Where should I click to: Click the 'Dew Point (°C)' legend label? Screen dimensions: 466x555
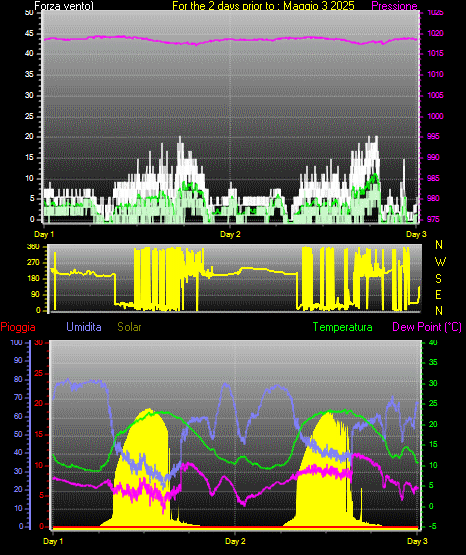tap(427, 327)
